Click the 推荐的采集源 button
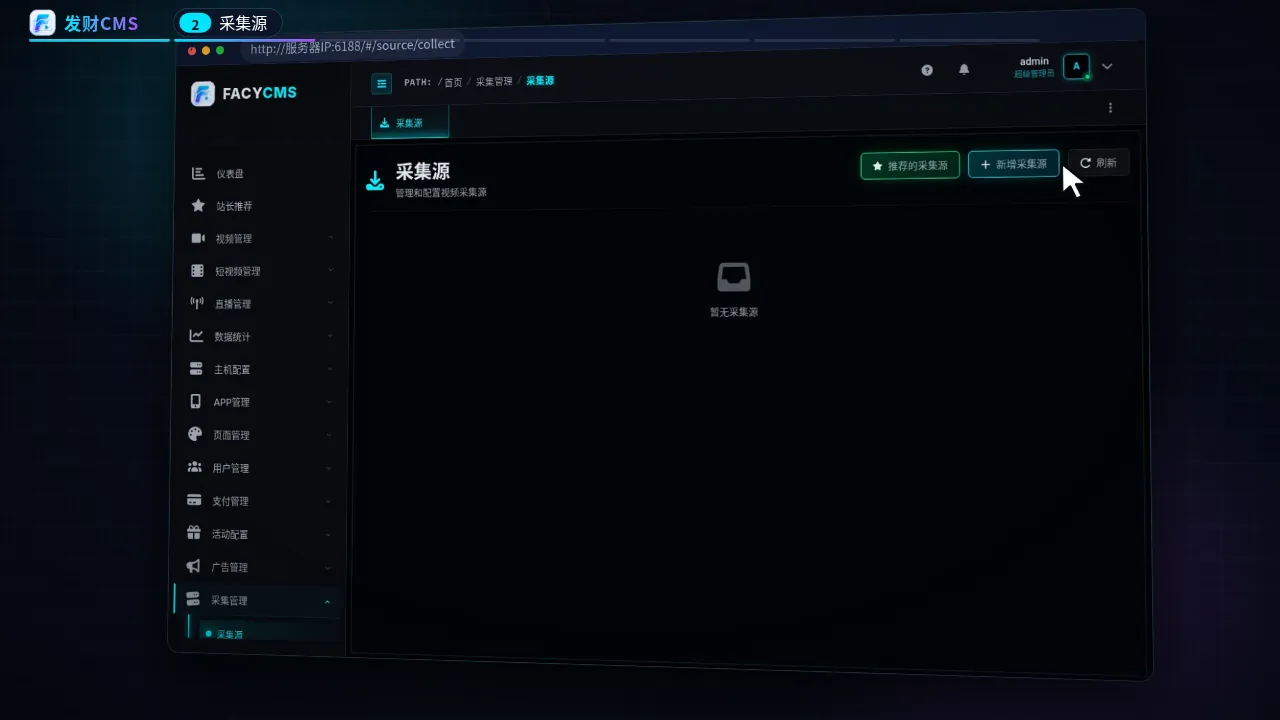Image resolution: width=1280 pixels, height=720 pixels. (910, 165)
